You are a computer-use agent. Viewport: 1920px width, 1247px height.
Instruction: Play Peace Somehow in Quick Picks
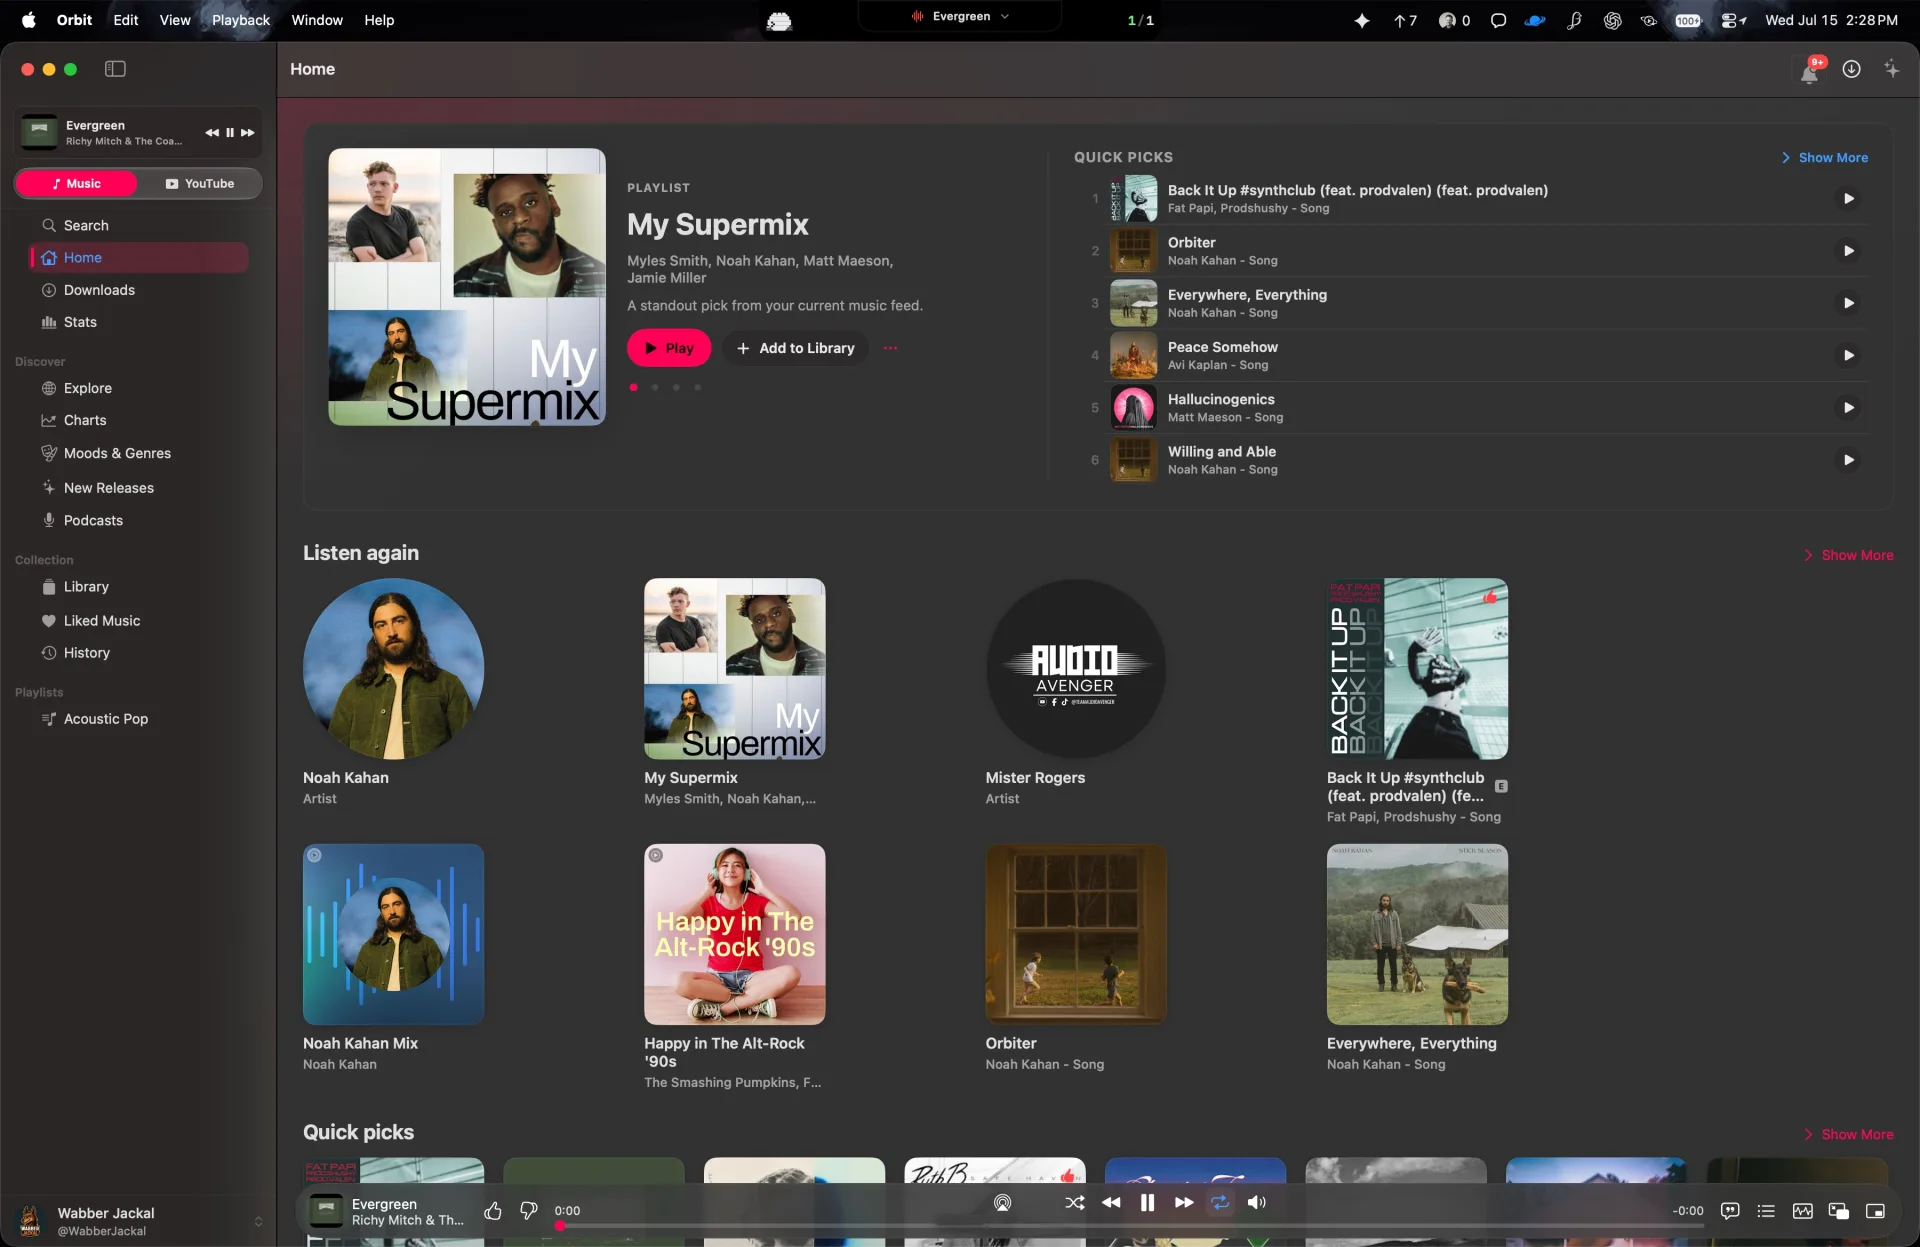pyautogui.click(x=1849, y=355)
